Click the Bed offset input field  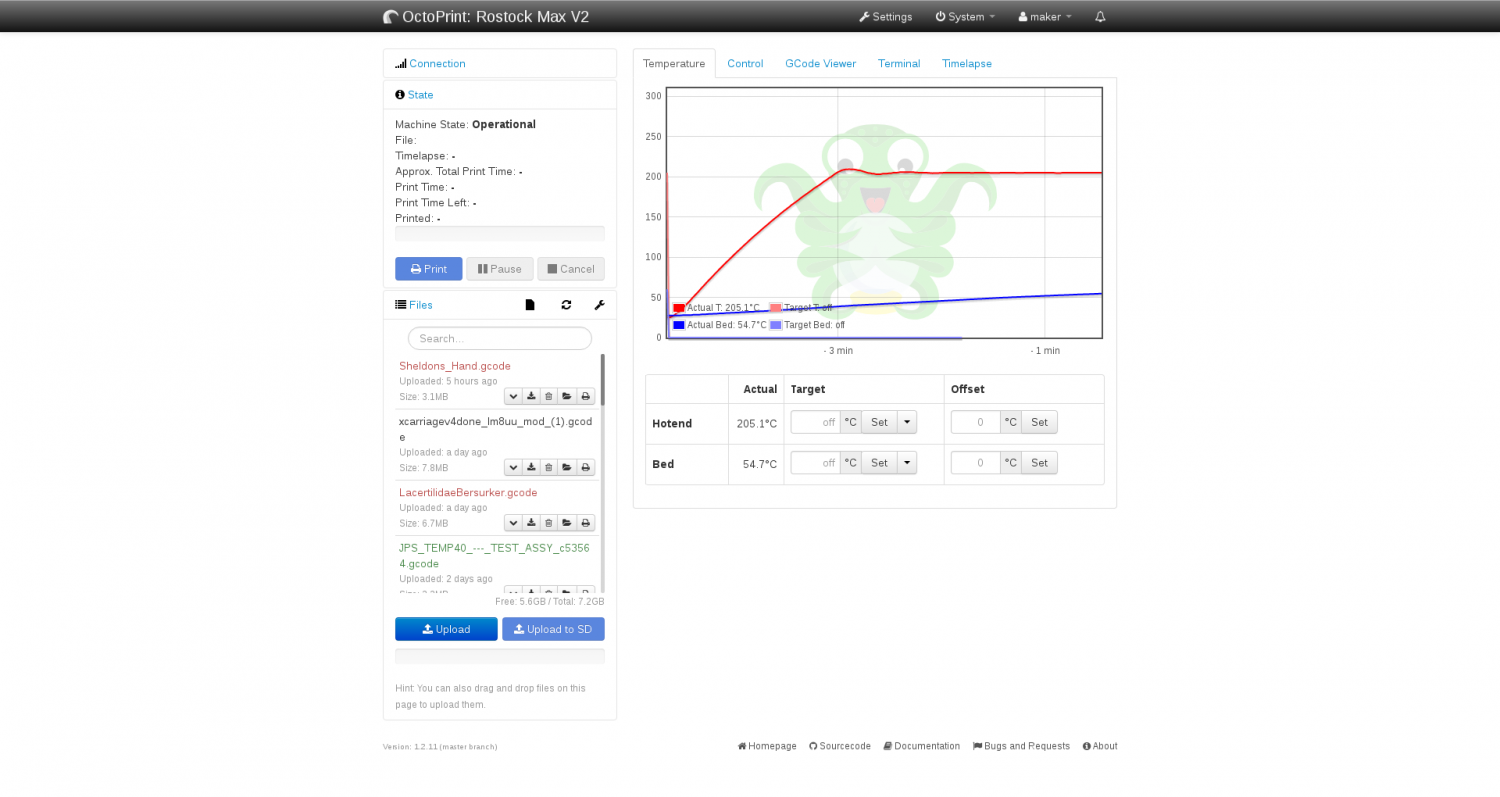[x=976, y=463]
